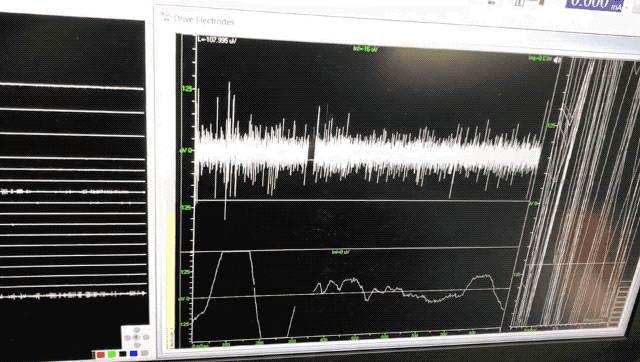Click the red color swatch
Viewport: 640px width, 362px height.
coord(100,355)
